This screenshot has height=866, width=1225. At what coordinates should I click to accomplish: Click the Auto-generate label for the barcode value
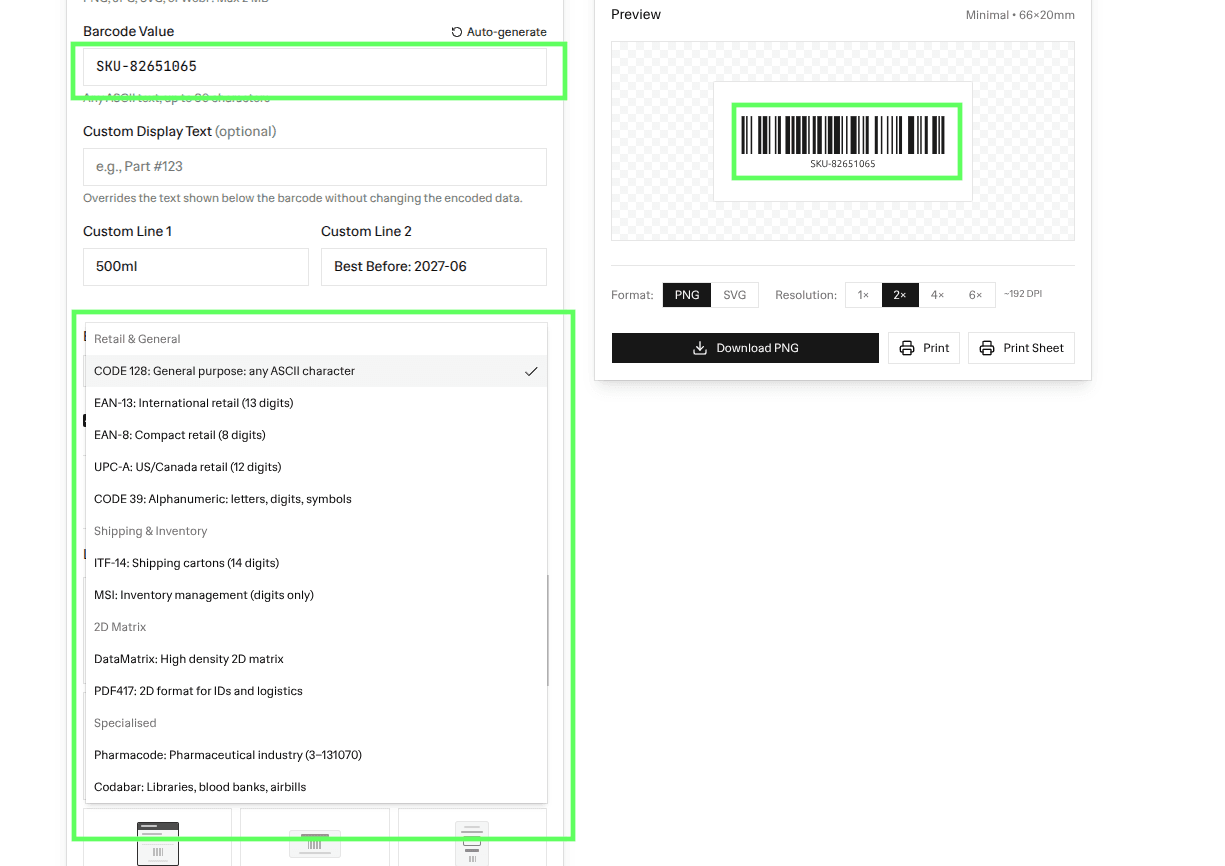click(507, 32)
